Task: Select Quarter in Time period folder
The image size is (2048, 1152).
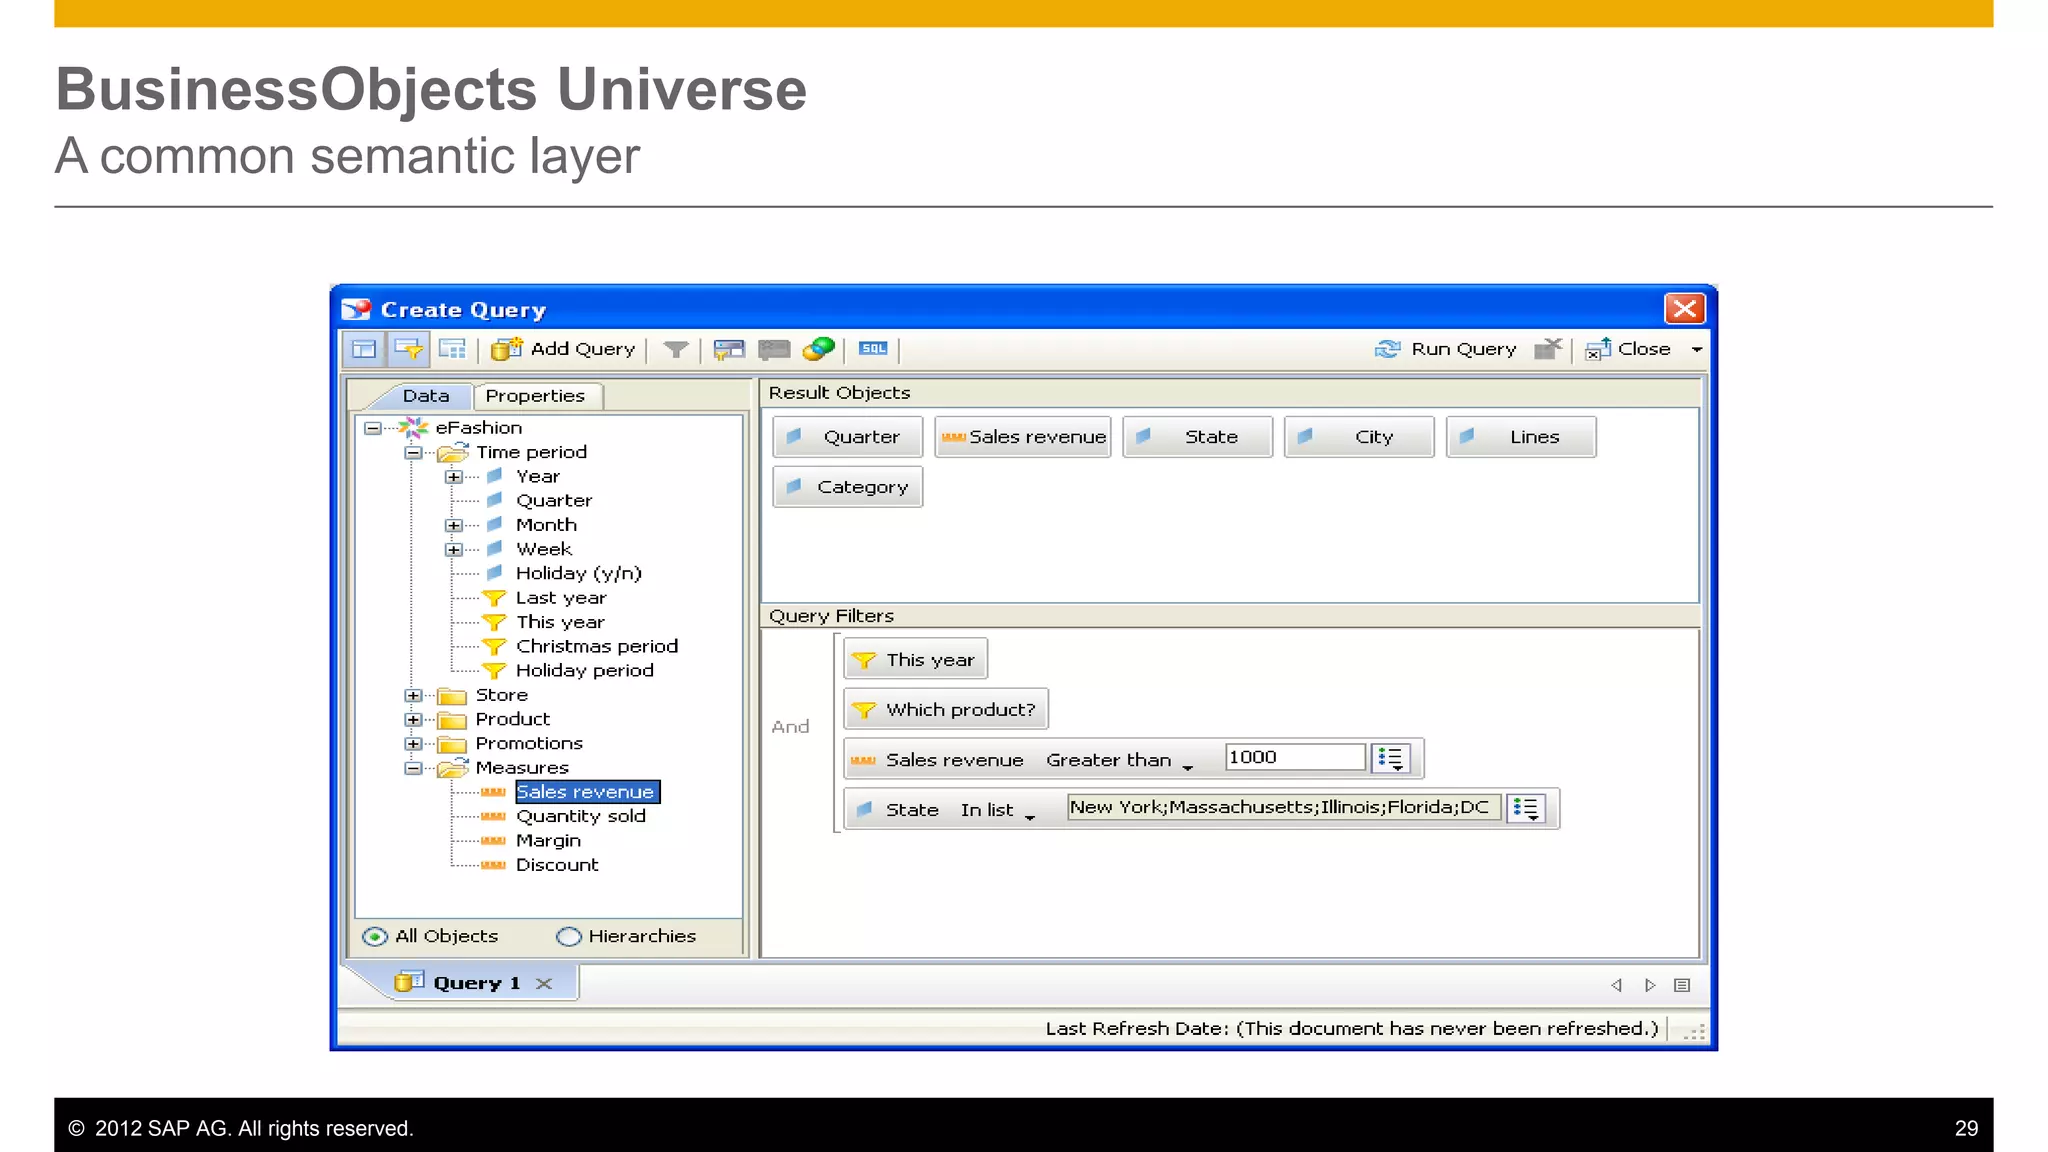Action: point(554,501)
